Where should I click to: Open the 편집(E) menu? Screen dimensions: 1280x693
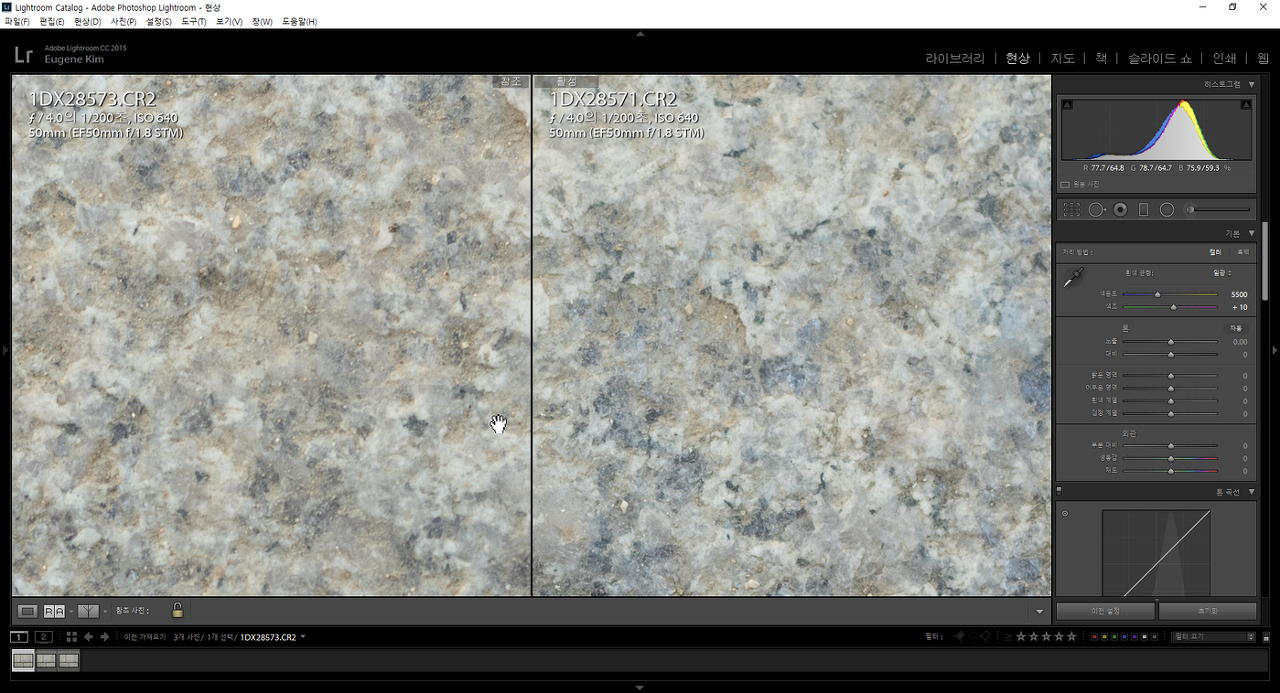(x=52, y=21)
